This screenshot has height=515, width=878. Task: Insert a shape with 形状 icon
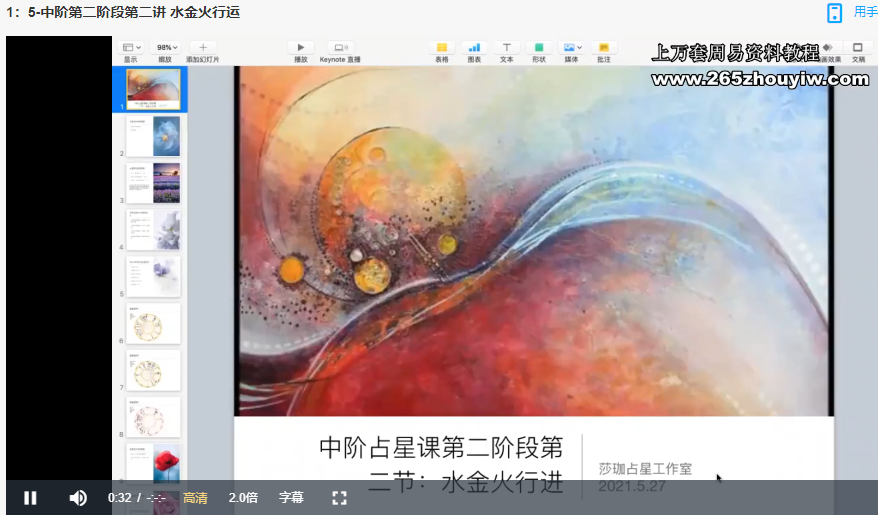pos(539,48)
